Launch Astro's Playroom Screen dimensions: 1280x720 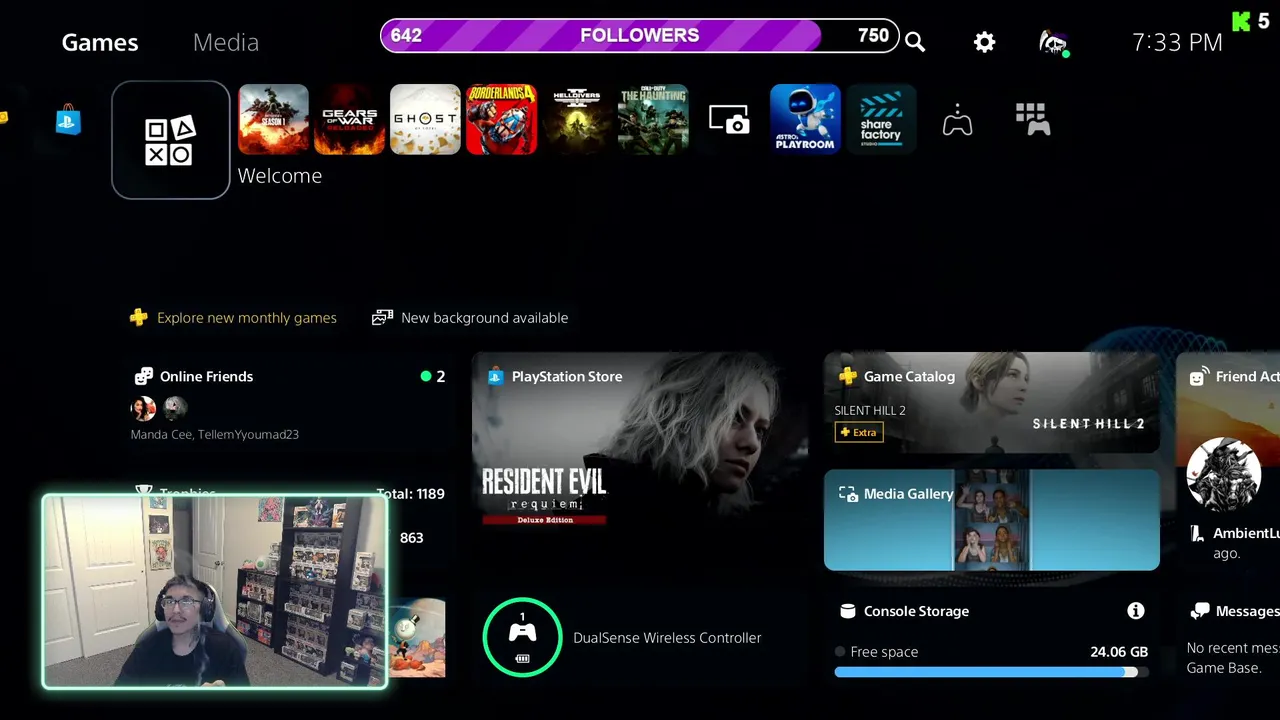(x=806, y=119)
